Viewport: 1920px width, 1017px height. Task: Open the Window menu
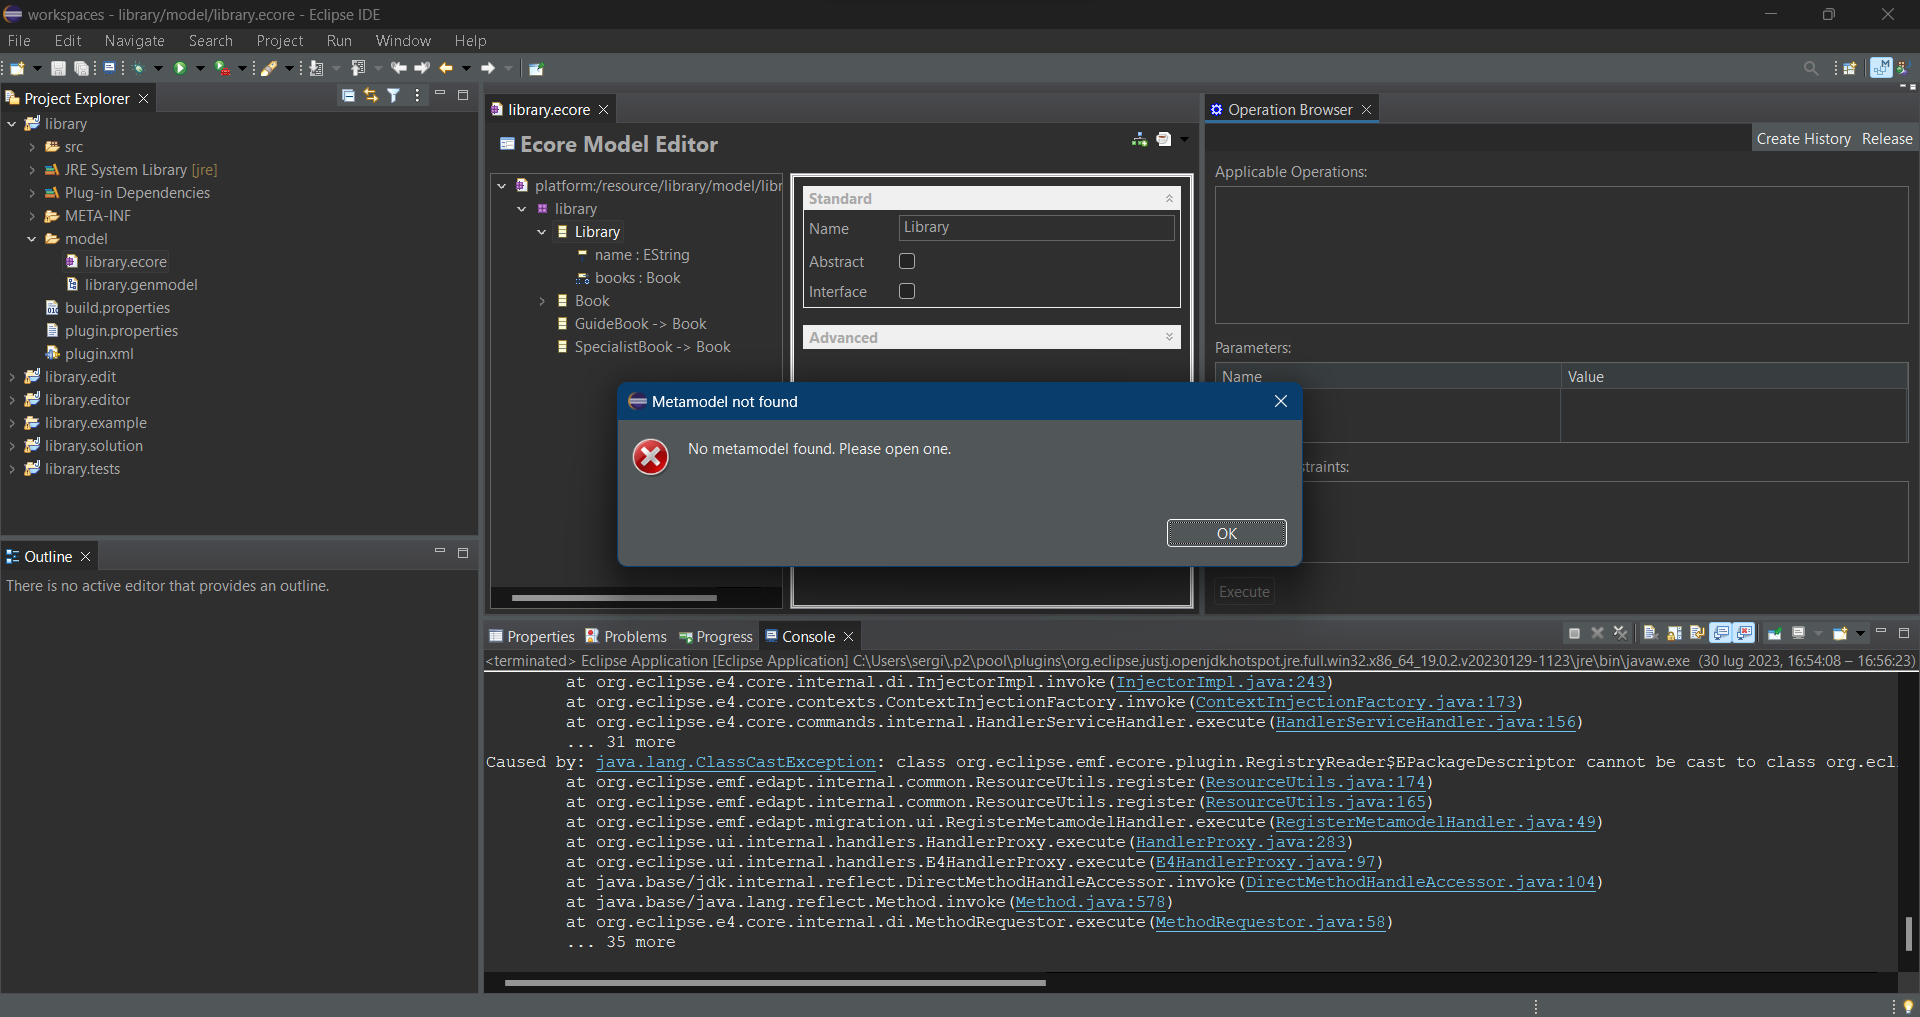pyautogui.click(x=403, y=41)
